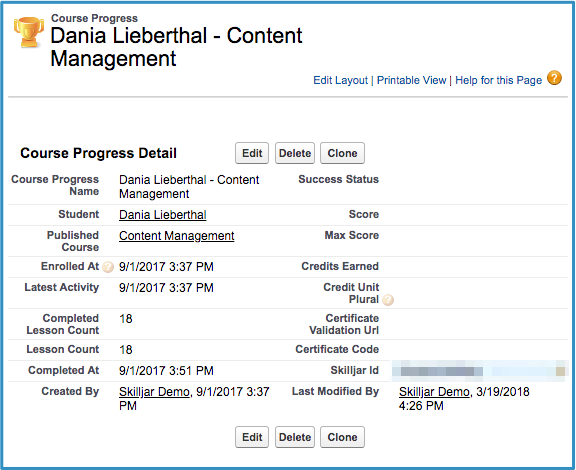Click the Credit Unit Plural help icon
This screenshot has height=470, width=576.
coord(388,300)
